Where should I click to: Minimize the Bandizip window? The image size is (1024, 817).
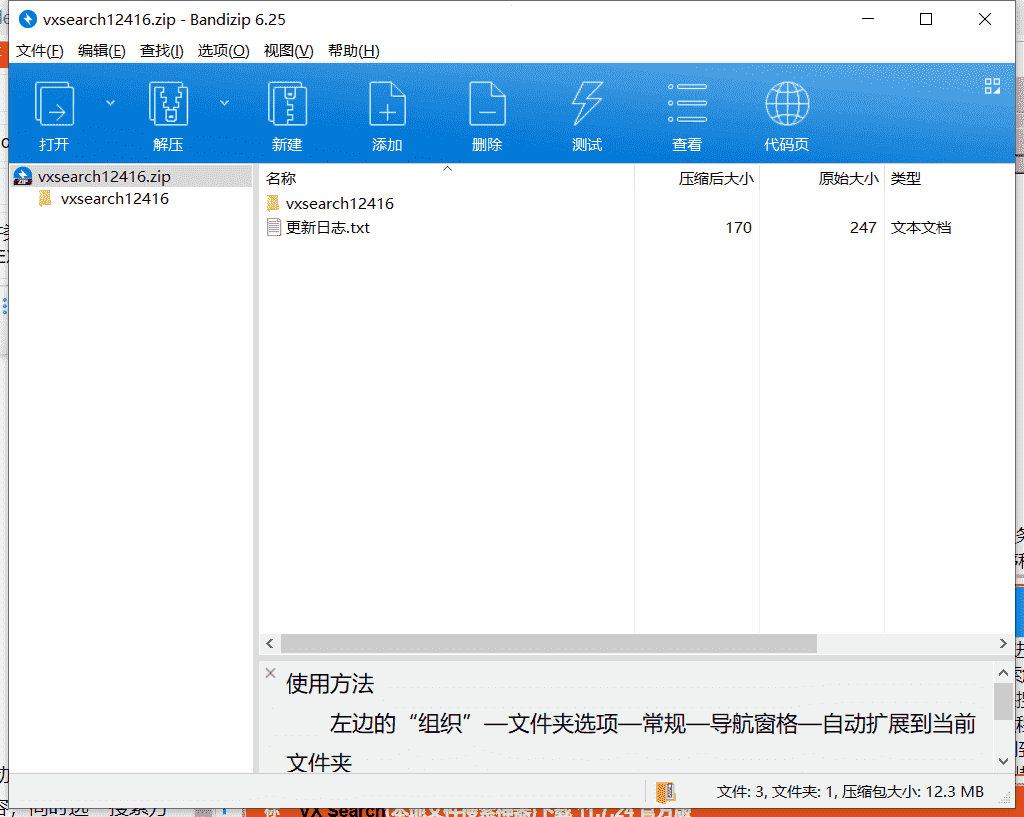pos(868,19)
